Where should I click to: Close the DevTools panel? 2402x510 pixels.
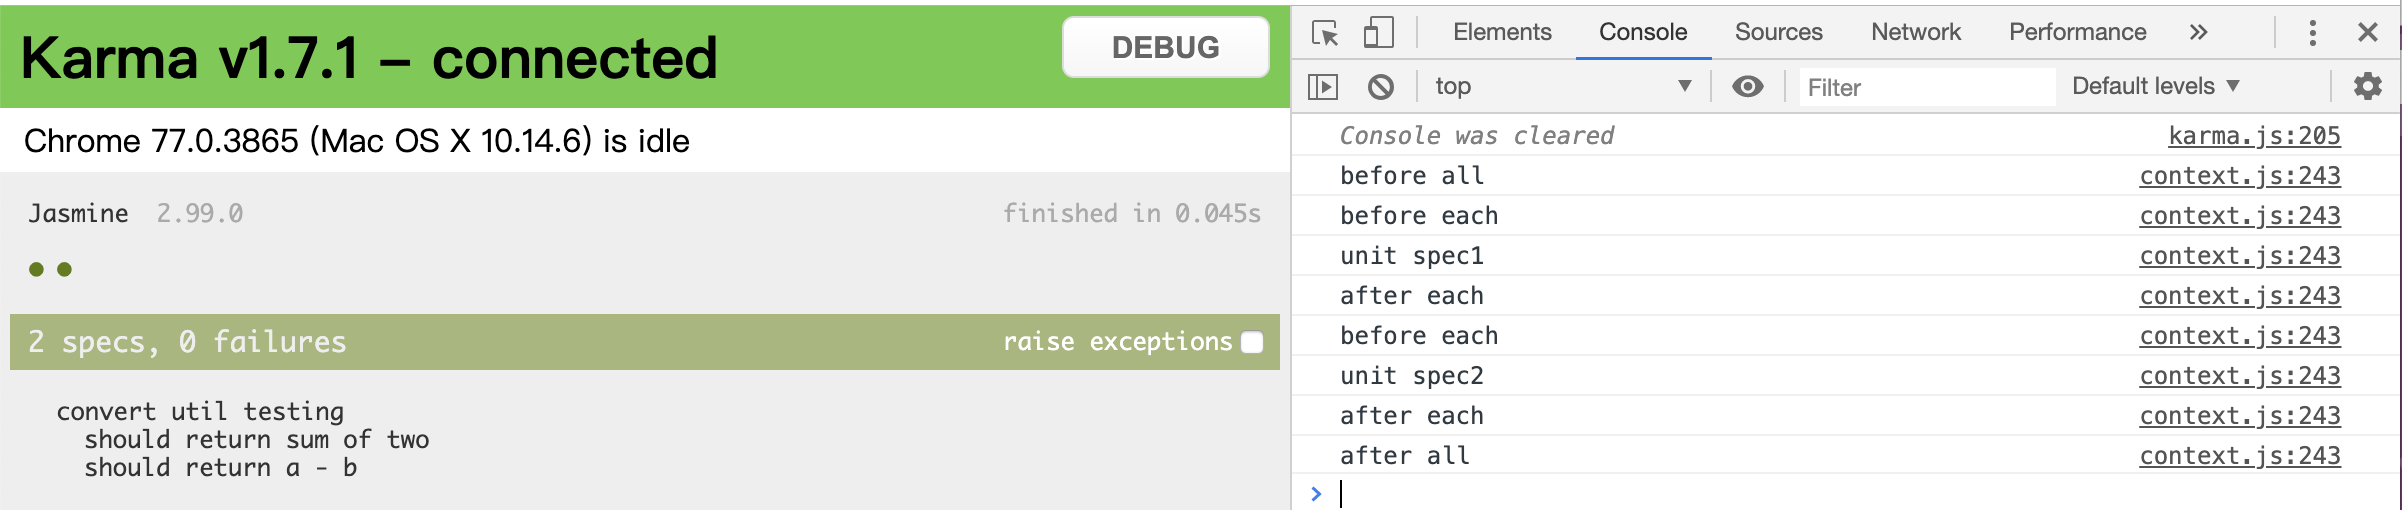pyautogui.click(x=2367, y=33)
